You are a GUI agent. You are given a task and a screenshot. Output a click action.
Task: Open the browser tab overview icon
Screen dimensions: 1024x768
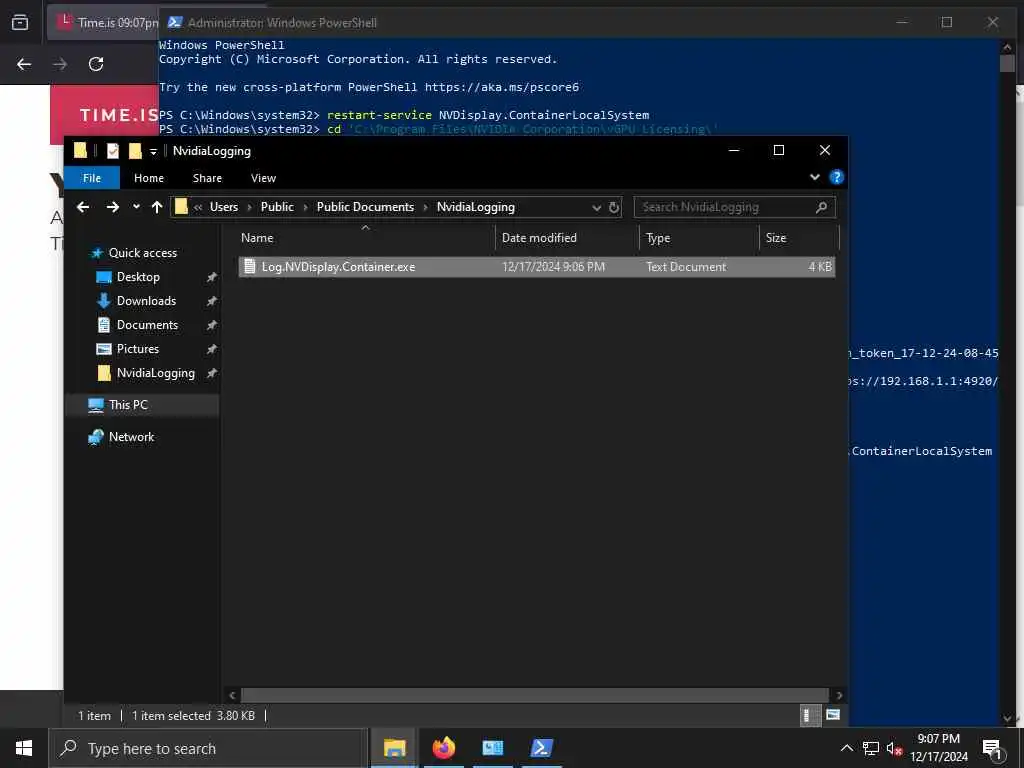[x=20, y=23]
